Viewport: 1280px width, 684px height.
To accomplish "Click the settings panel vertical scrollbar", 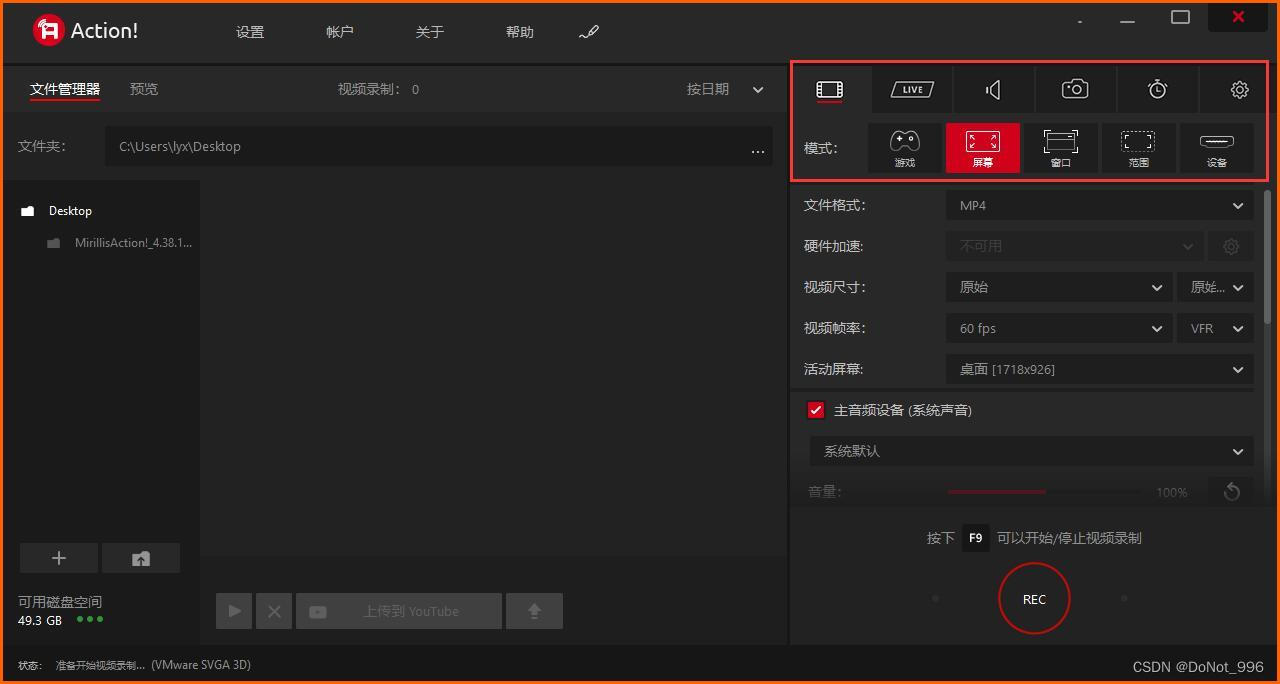I will 1269,257.
